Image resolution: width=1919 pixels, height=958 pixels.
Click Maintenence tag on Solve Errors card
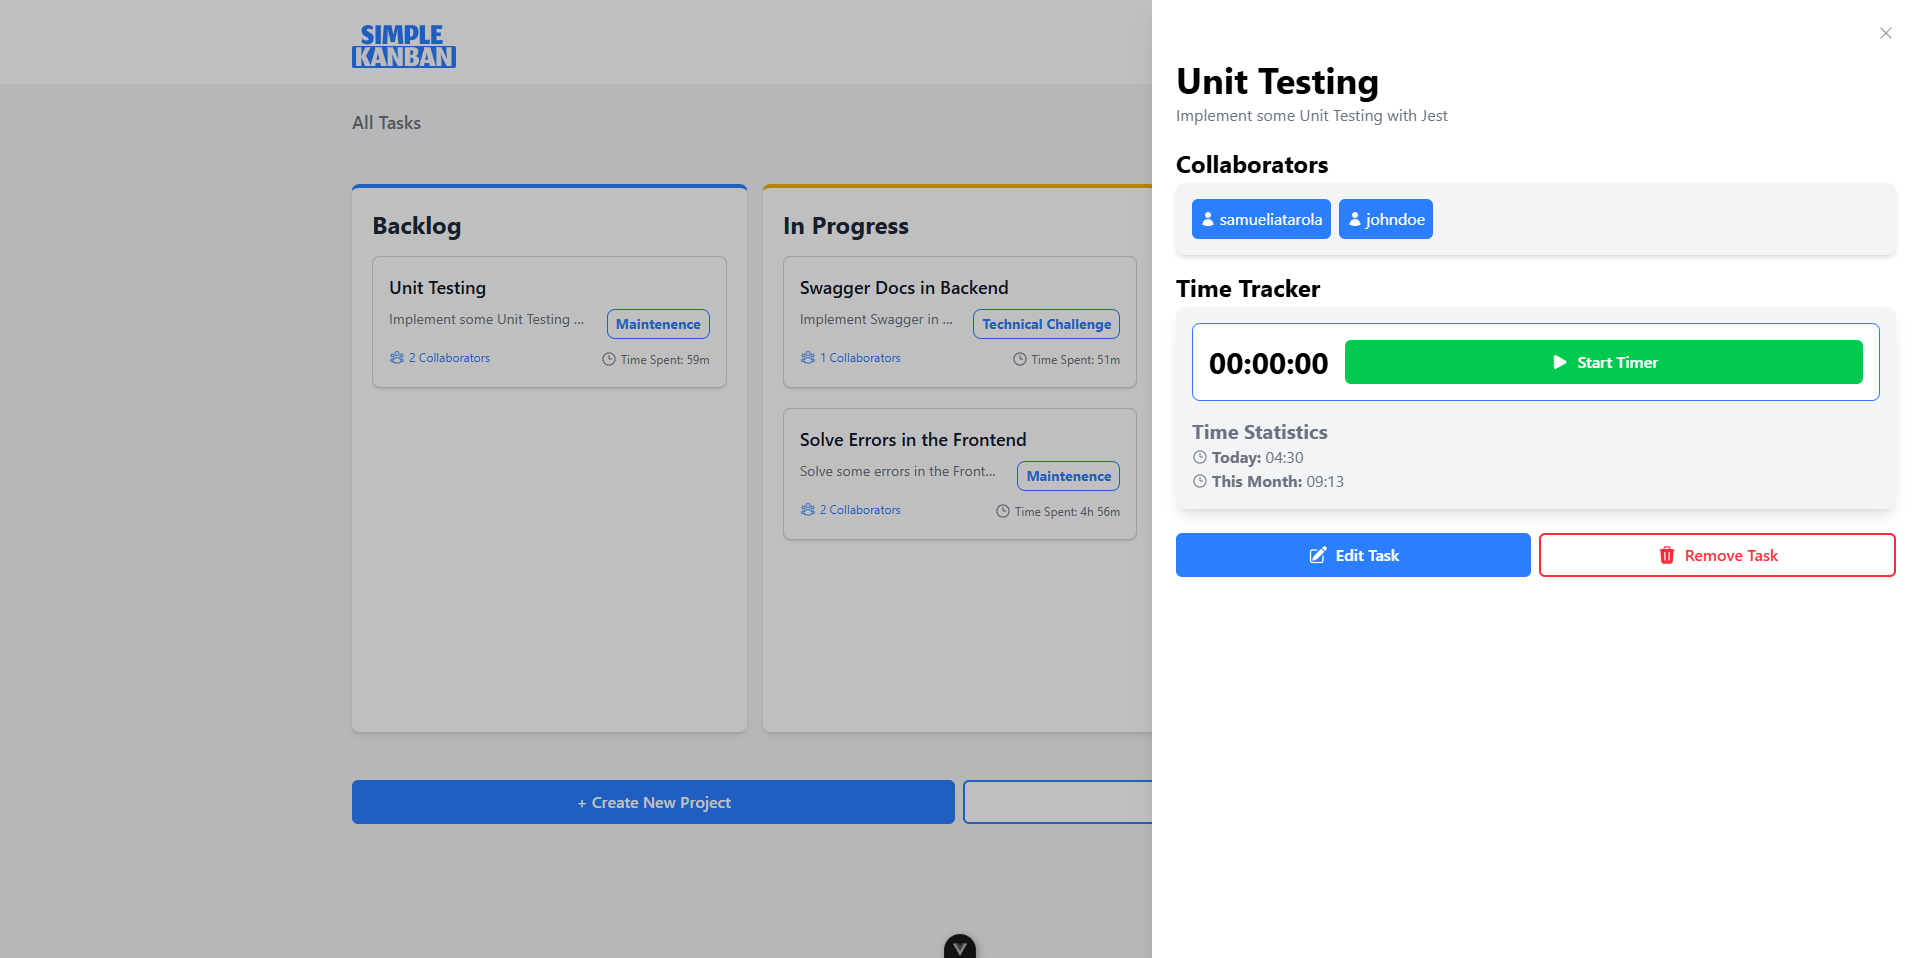1068,476
